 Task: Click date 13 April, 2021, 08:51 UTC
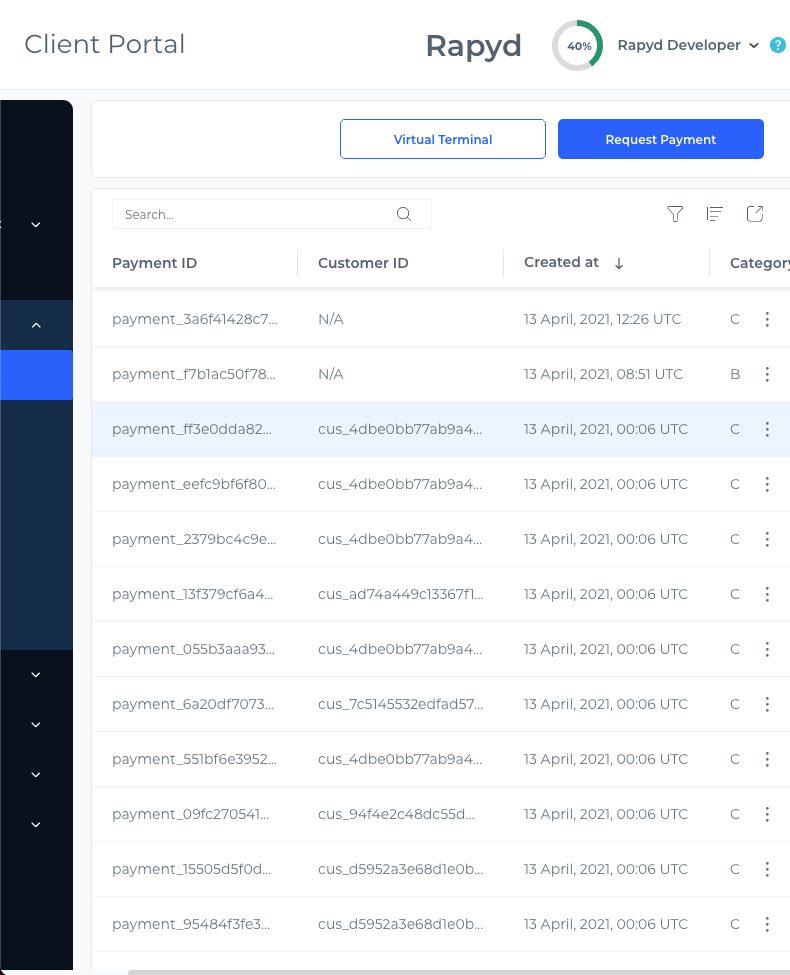point(603,374)
